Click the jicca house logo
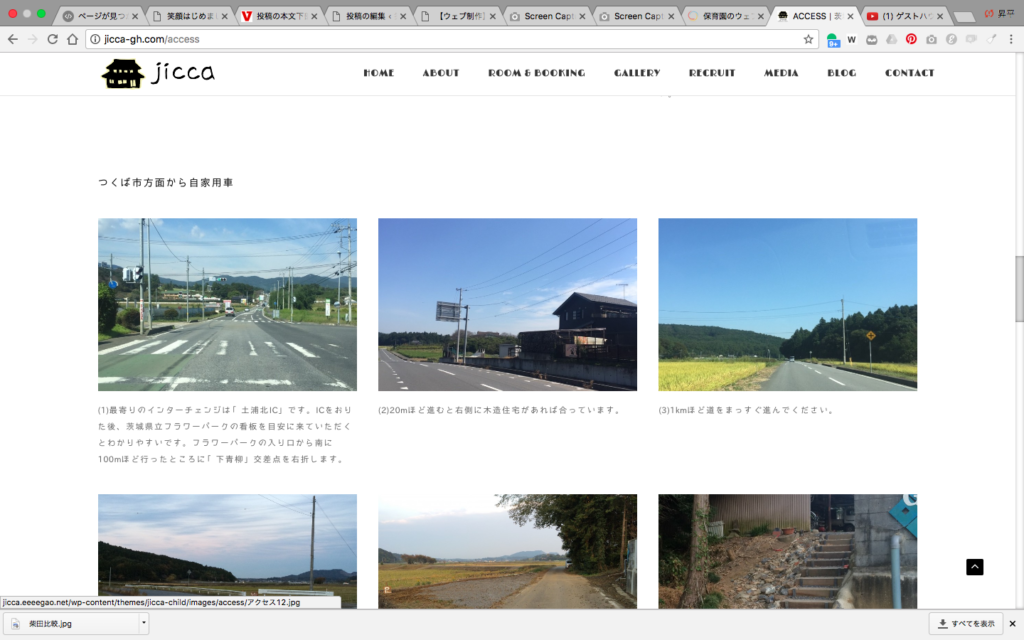The height and width of the screenshot is (640, 1024). (124, 73)
